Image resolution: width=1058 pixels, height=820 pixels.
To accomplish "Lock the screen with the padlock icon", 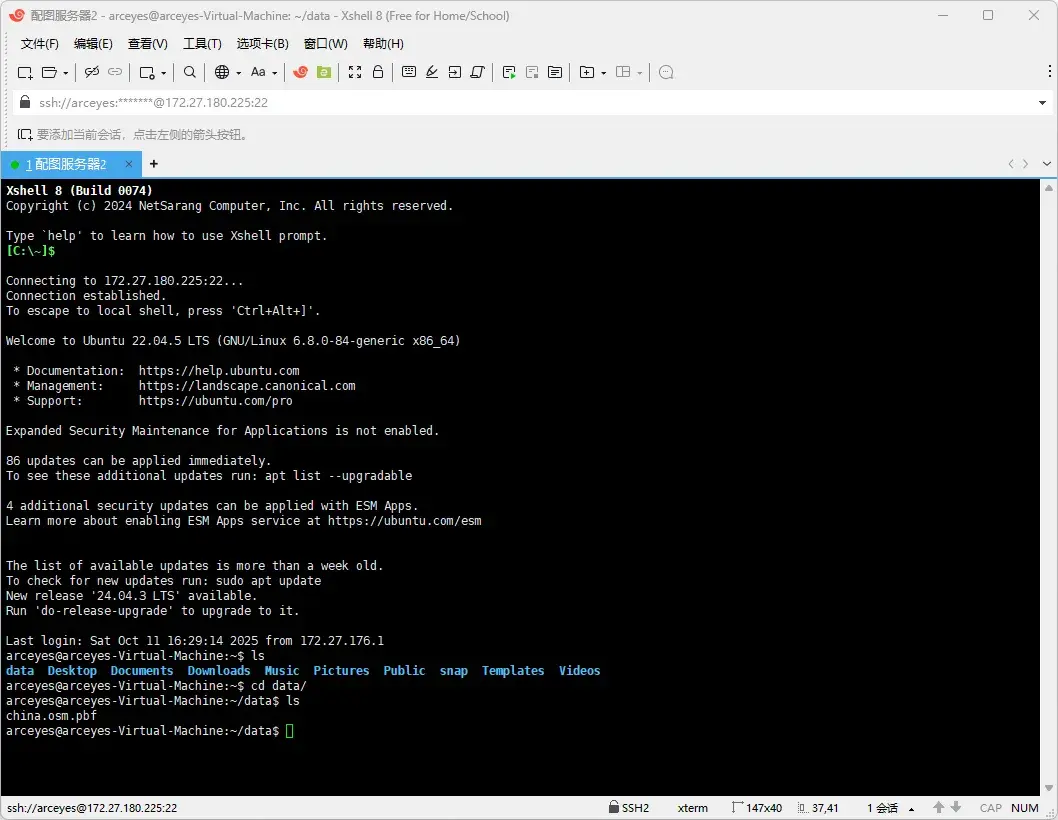I will pyautogui.click(x=378, y=72).
